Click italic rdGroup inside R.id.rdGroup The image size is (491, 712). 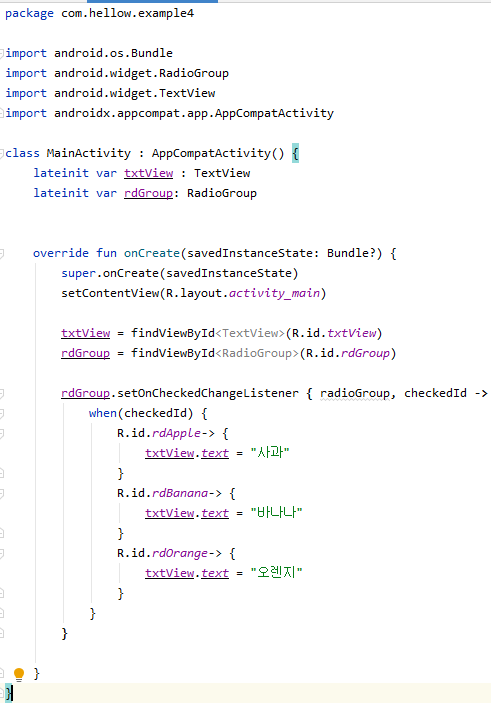[365, 353]
